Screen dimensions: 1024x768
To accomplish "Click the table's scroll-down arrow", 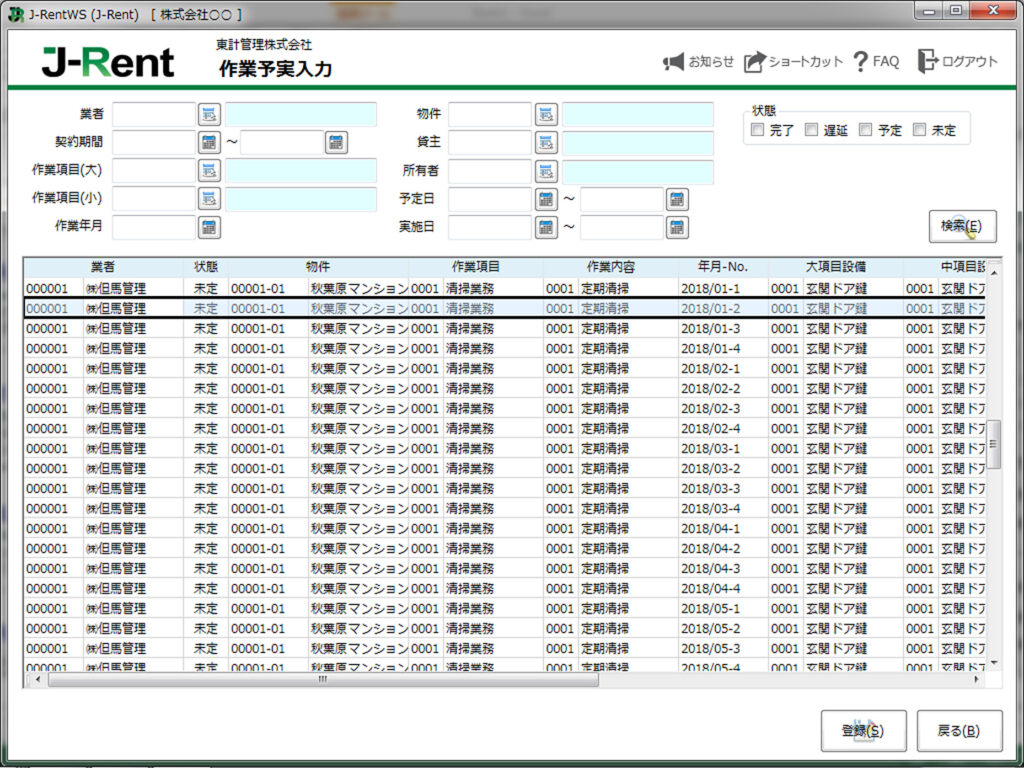I will tap(994, 663).
